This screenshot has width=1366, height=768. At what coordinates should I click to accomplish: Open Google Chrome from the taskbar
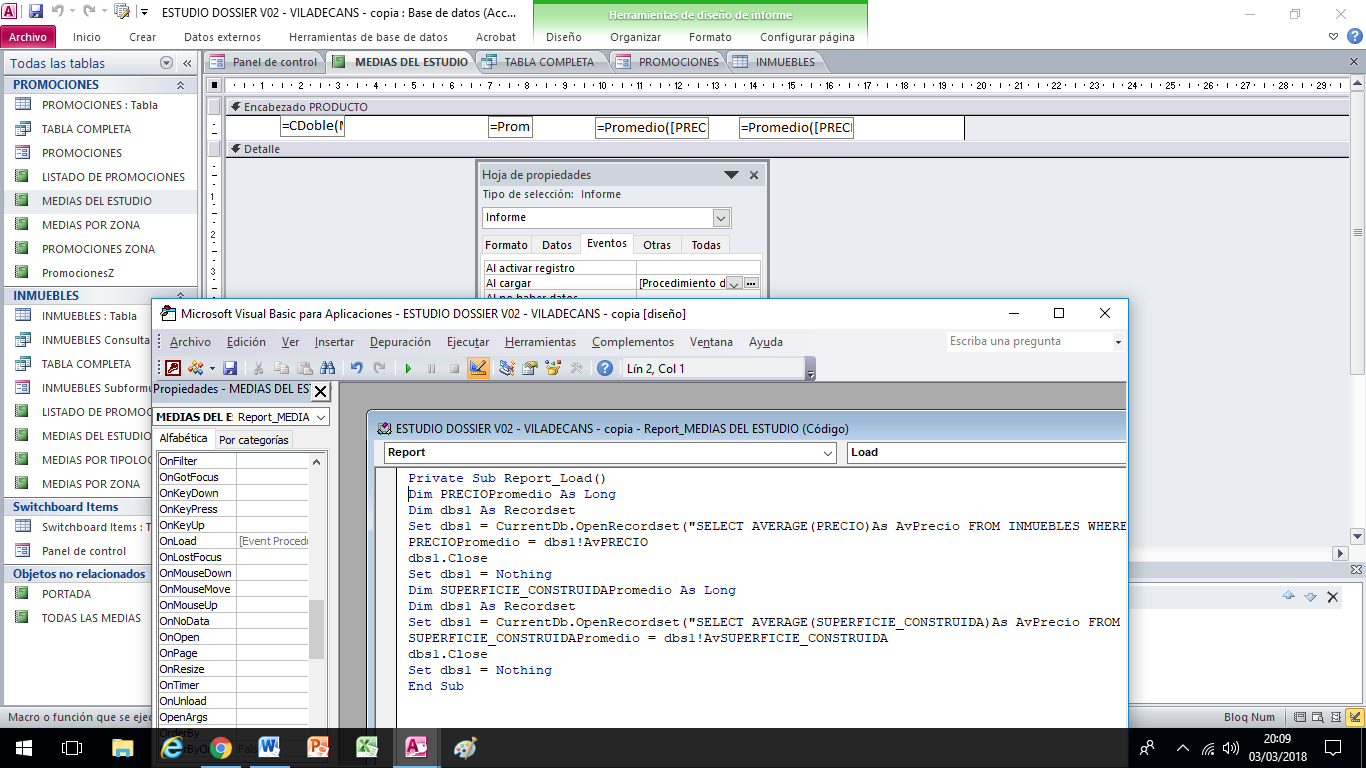tap(221, 747)
